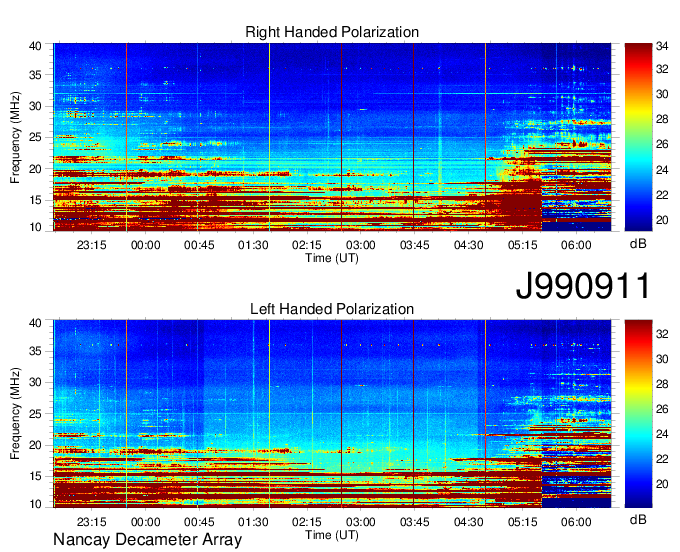Click the 01:30 tick on Left Handed plot

[x=253, y=522]
